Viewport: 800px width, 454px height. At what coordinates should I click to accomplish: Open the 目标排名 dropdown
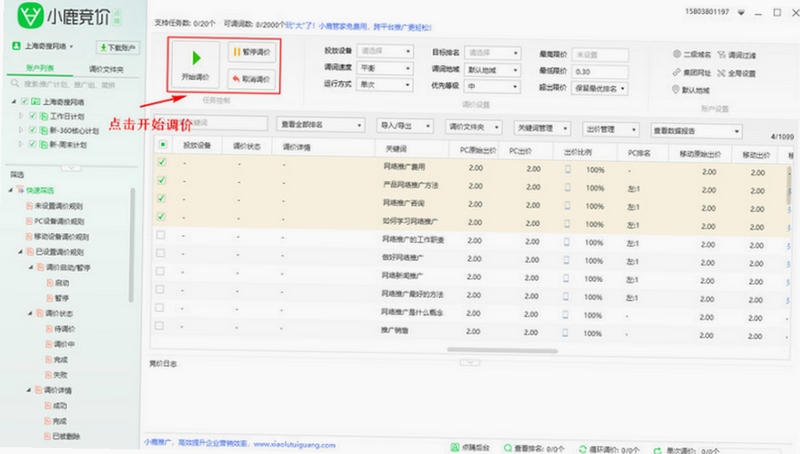pyautogui.click(x=492, y=53)
